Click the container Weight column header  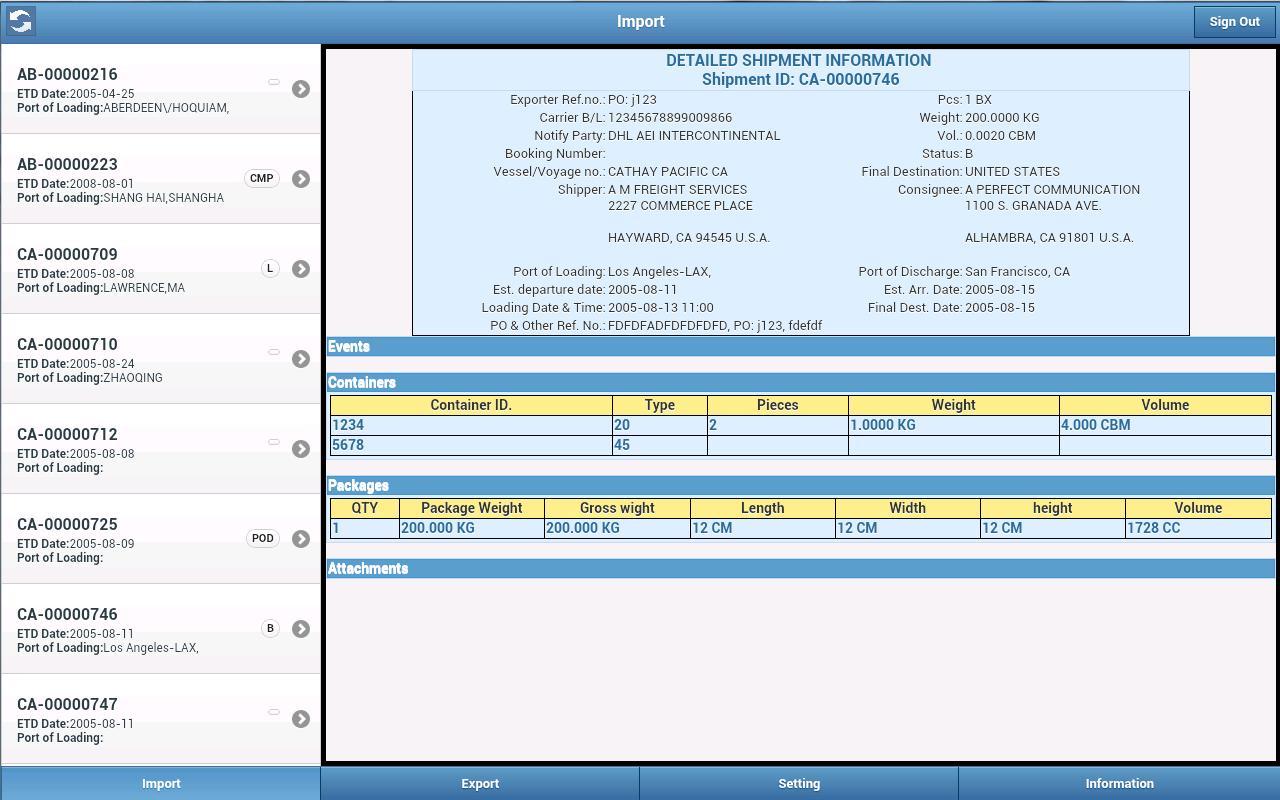click(954, 405)
